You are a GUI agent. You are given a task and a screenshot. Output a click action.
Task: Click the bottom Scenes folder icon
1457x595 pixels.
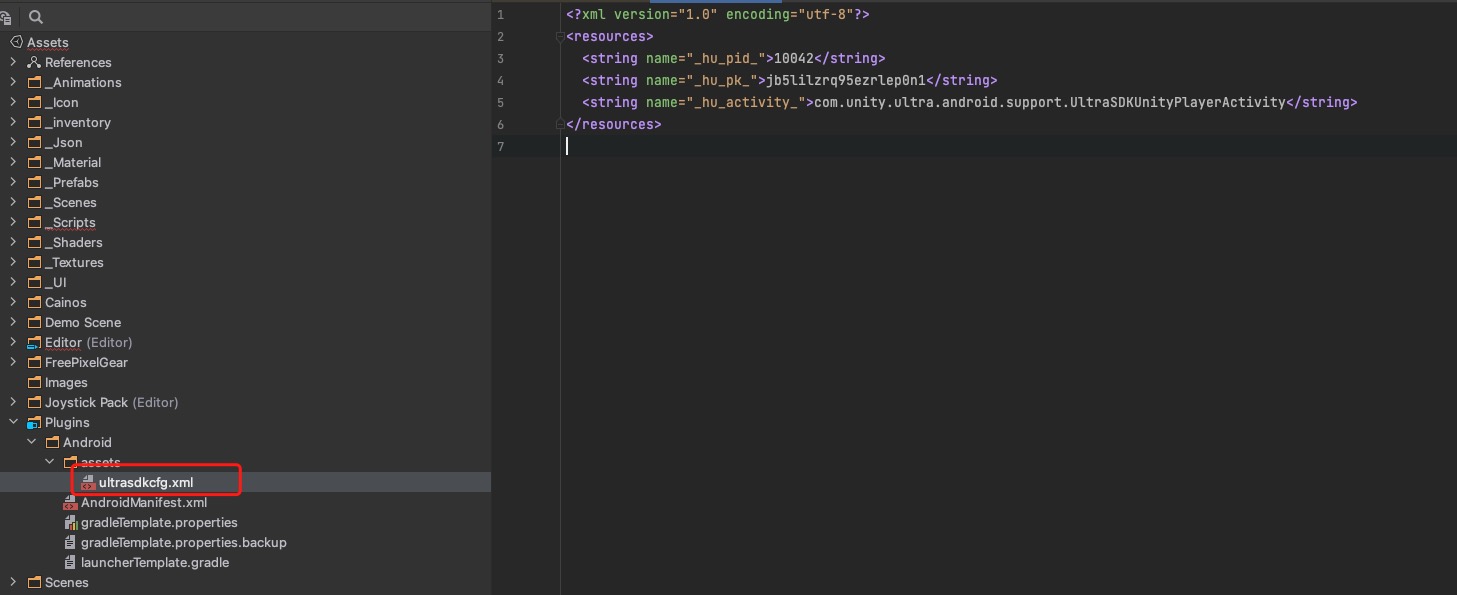34,582
